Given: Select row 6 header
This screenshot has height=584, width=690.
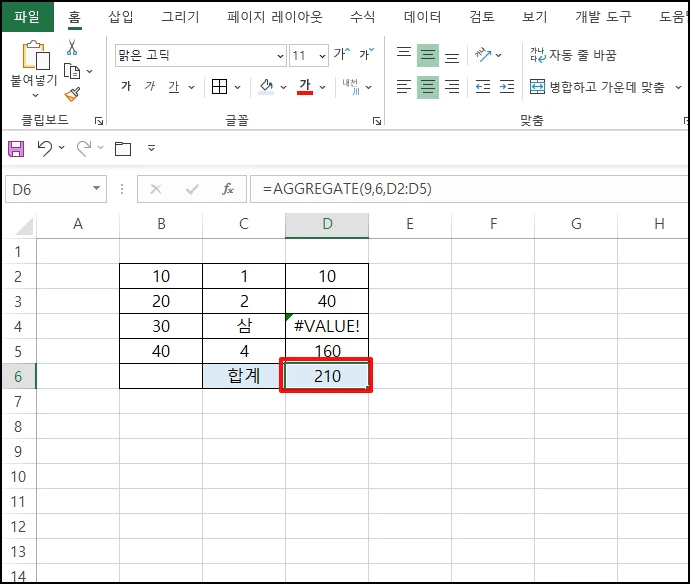Looking at the screenshot, I should (18, 376).
